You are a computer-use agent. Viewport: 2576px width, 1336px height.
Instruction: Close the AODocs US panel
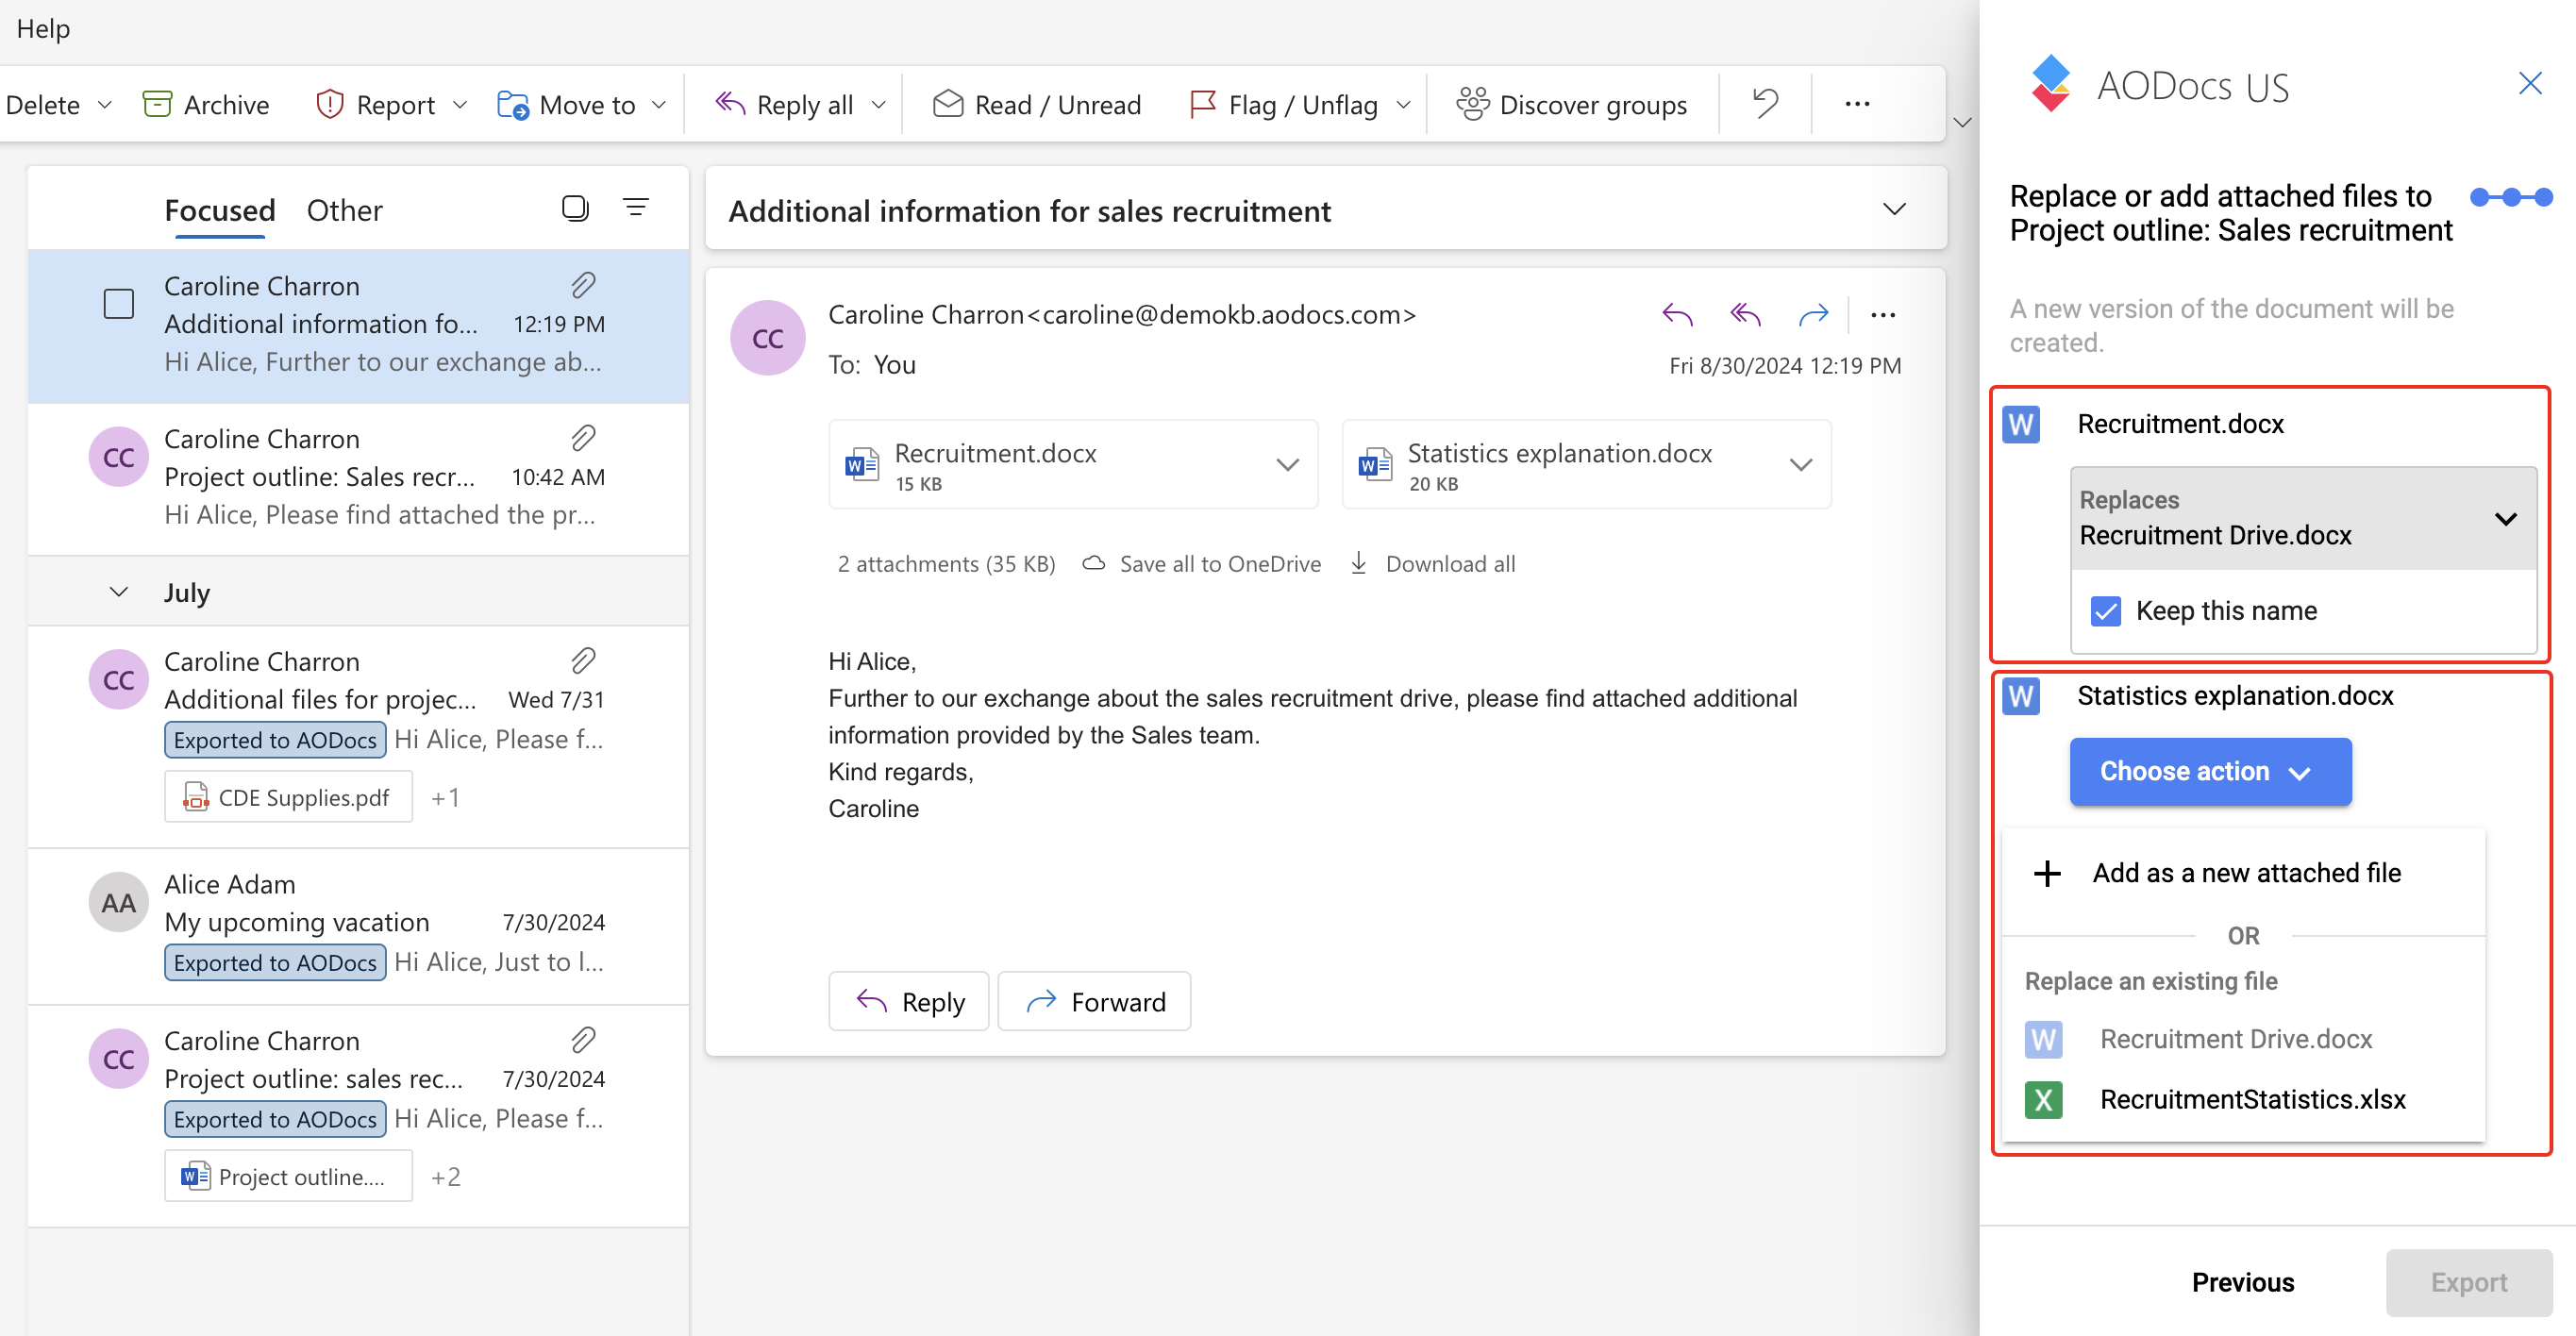pyautogui.click(x=2530, y=83)
